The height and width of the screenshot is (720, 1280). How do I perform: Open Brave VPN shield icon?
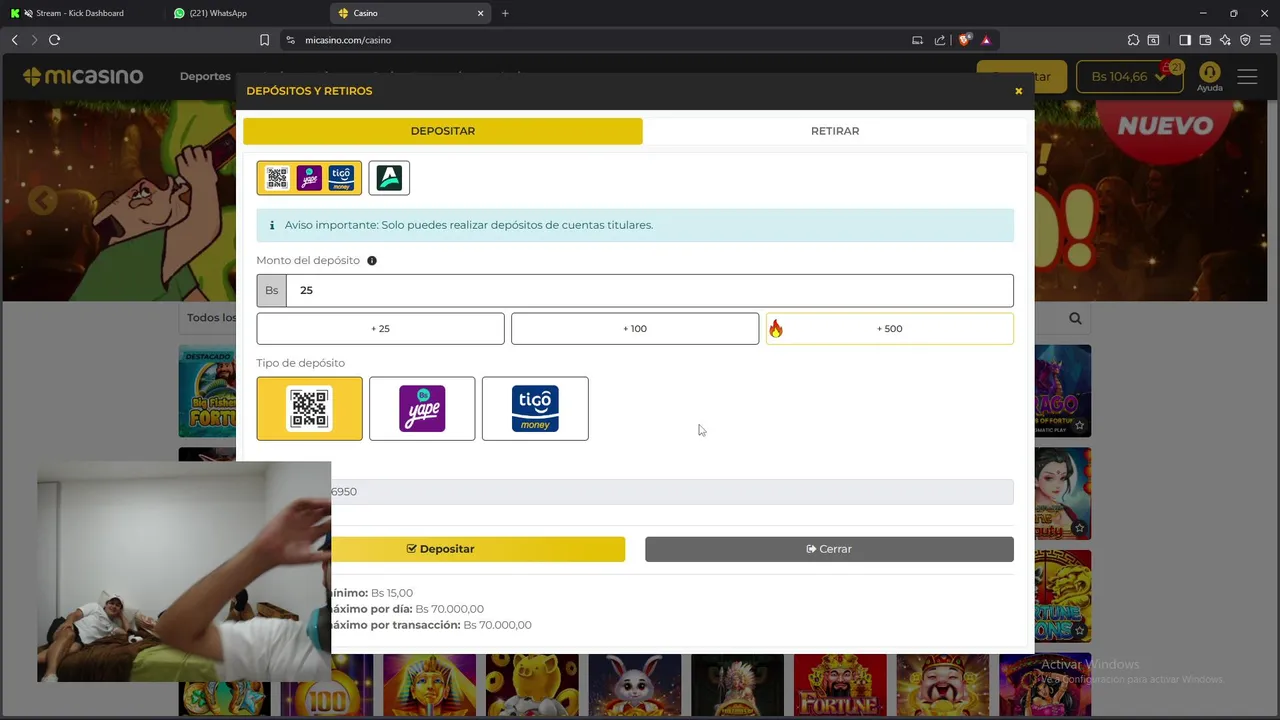pyautogui.click(x=1245, y=40)
